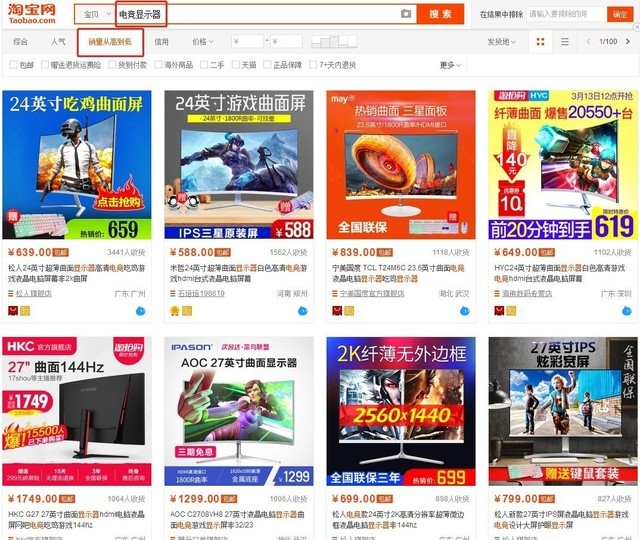
Task: Tick the 7+天内退货 checkbox
Action: [x=313, y=64]
